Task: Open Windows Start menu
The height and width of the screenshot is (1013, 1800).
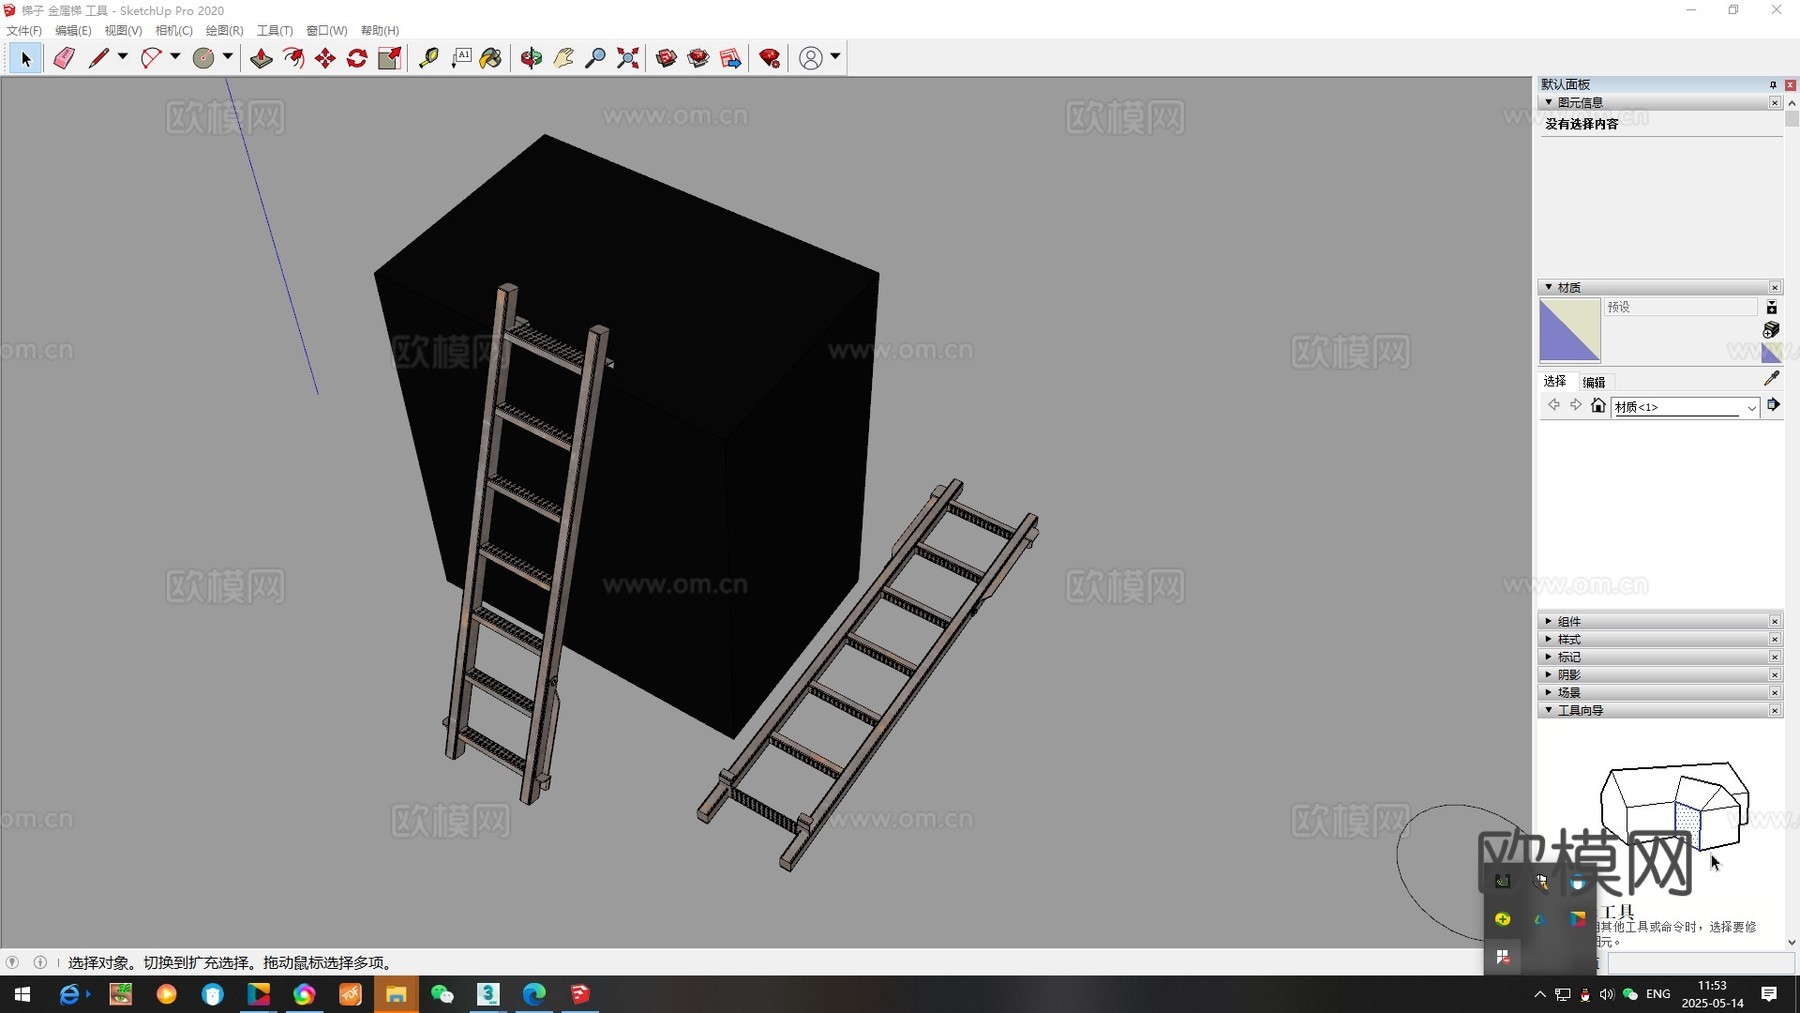Action: [22, 994]
